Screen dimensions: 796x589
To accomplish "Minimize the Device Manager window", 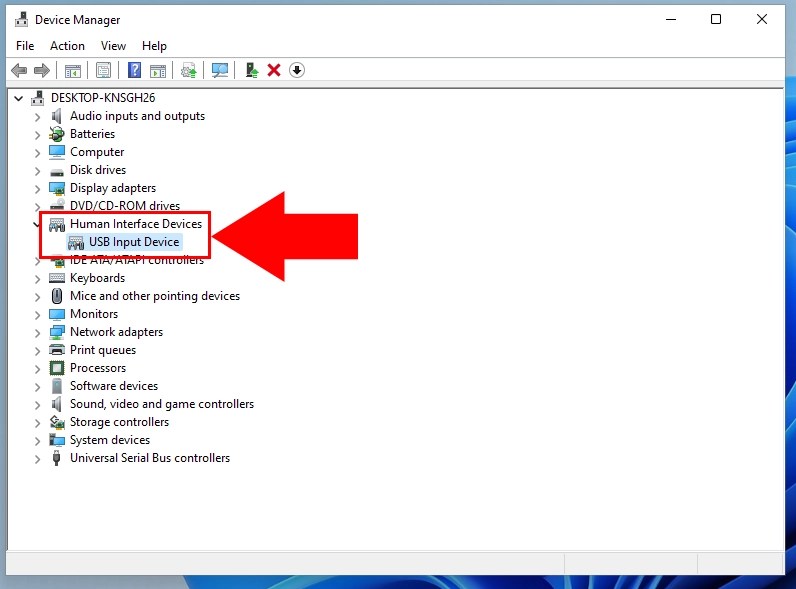I will click(671, 19).
